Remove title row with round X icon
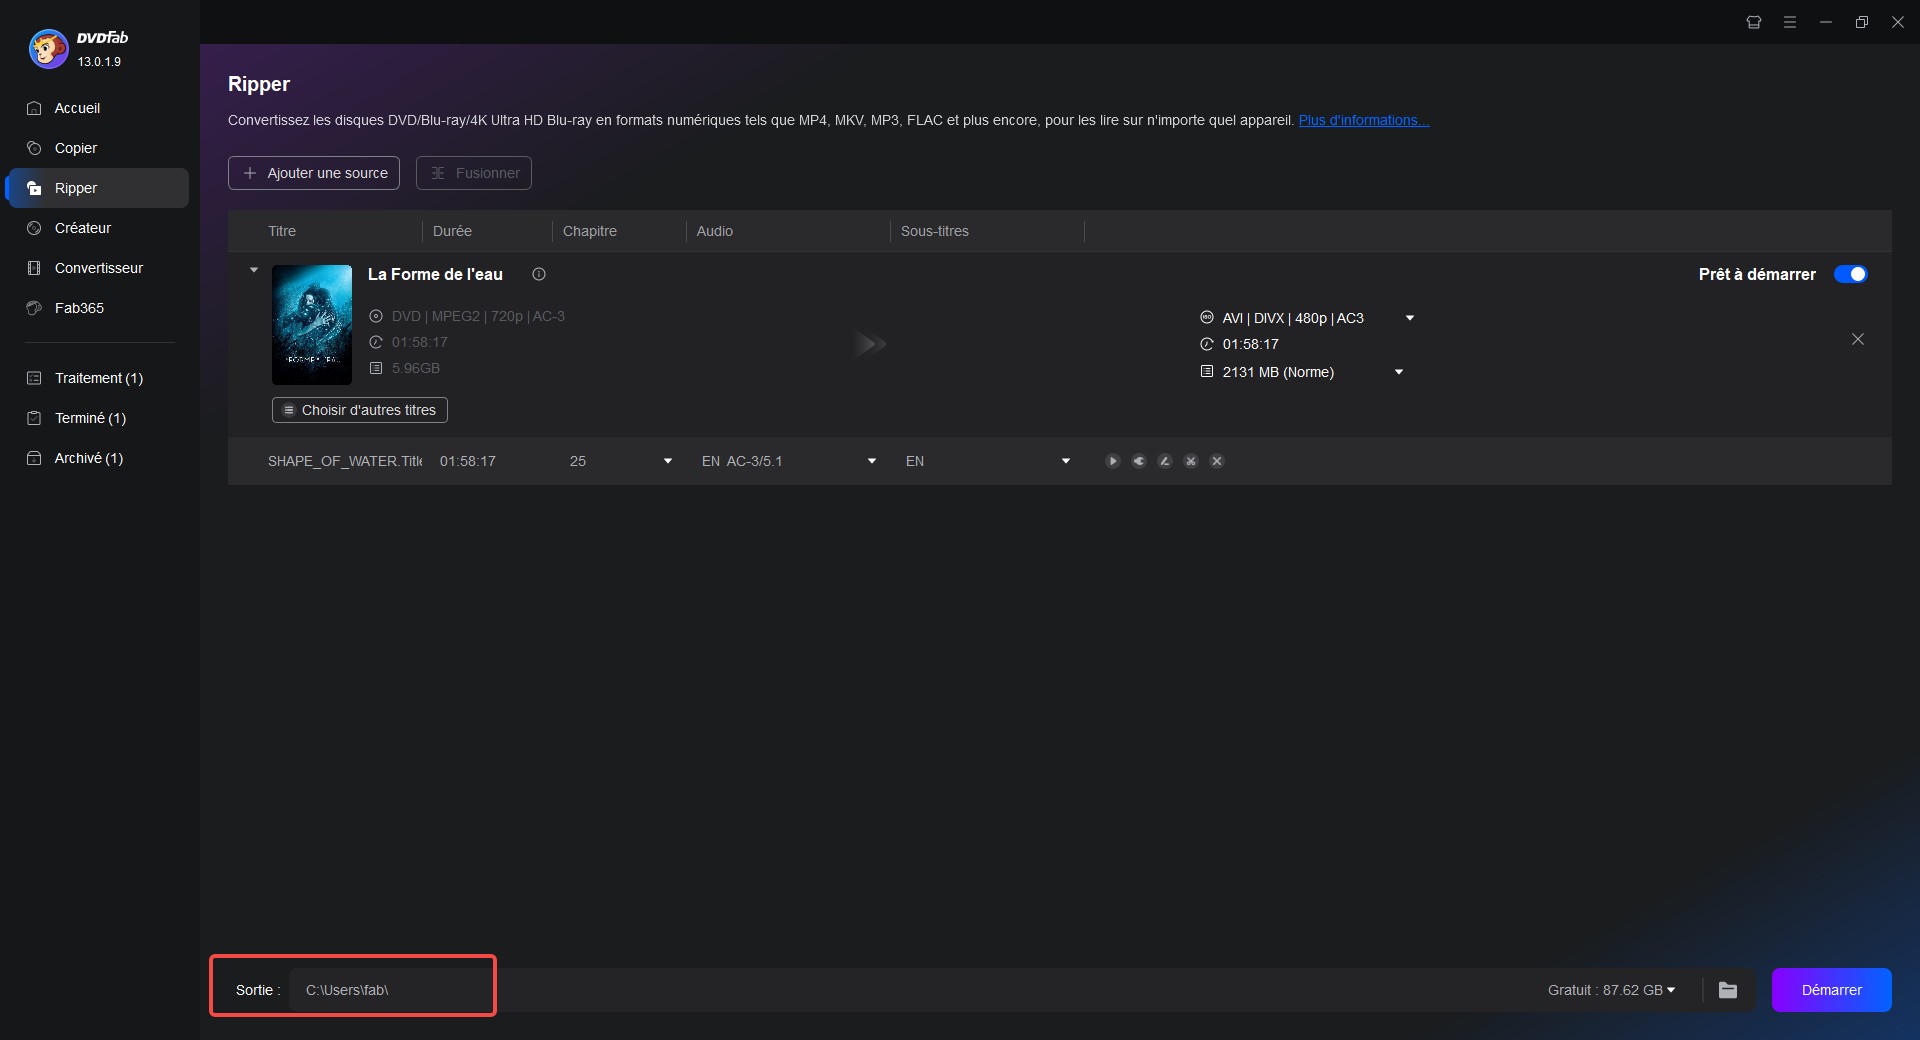 tap(1217, 461)
